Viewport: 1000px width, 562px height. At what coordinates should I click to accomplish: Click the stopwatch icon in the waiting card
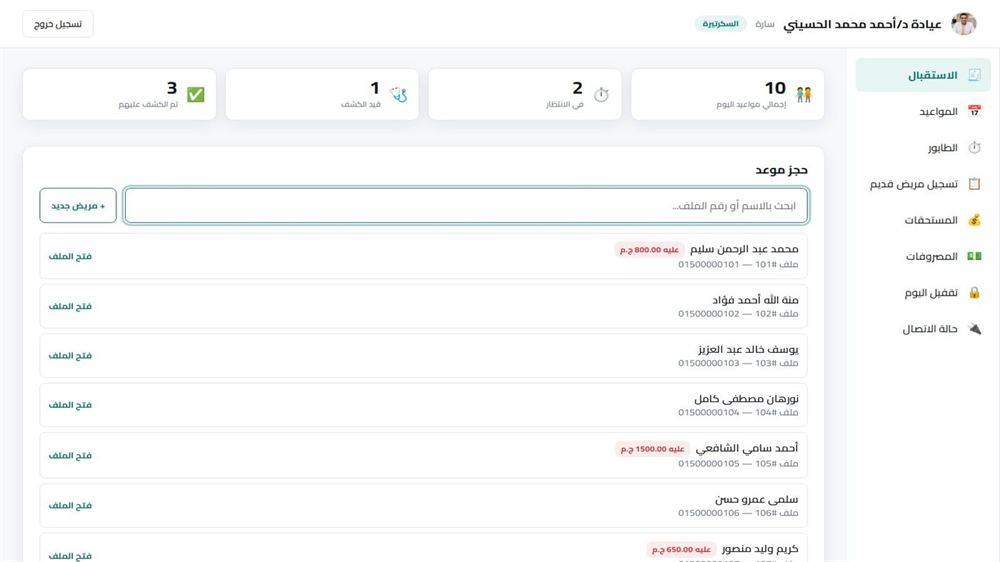pos(601,94)
